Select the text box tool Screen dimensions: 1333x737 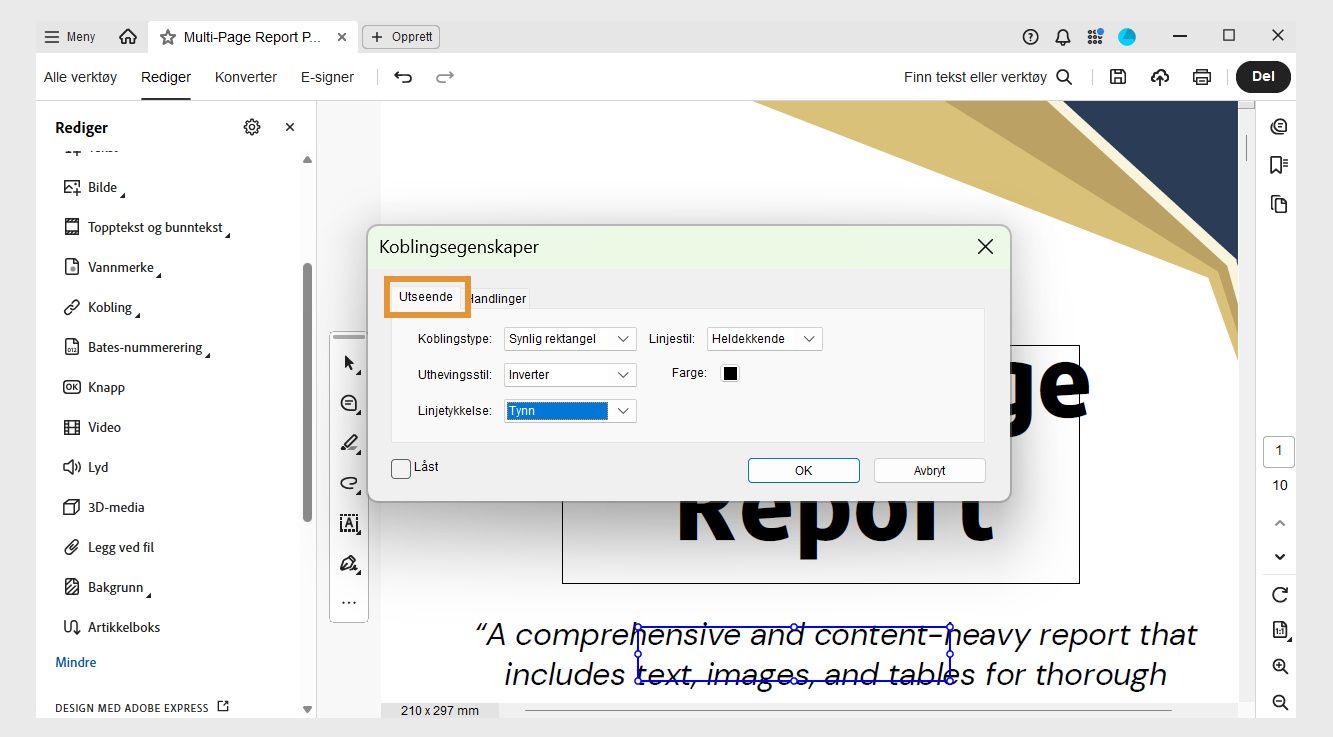pyautogui.click(x=349, y=523)
